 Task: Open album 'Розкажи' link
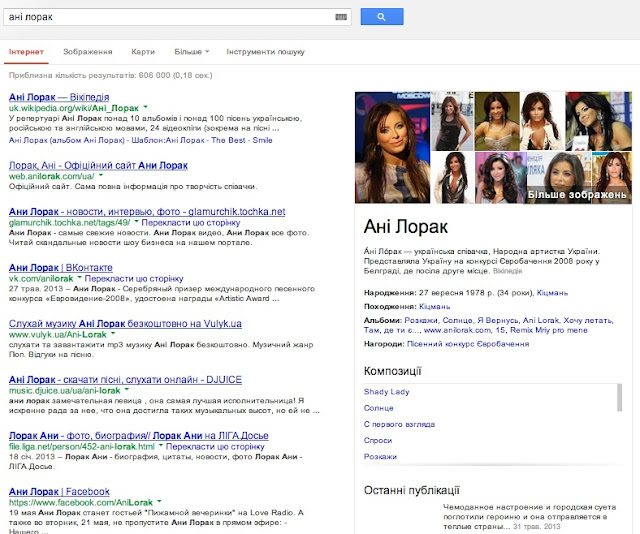(421, 320)
